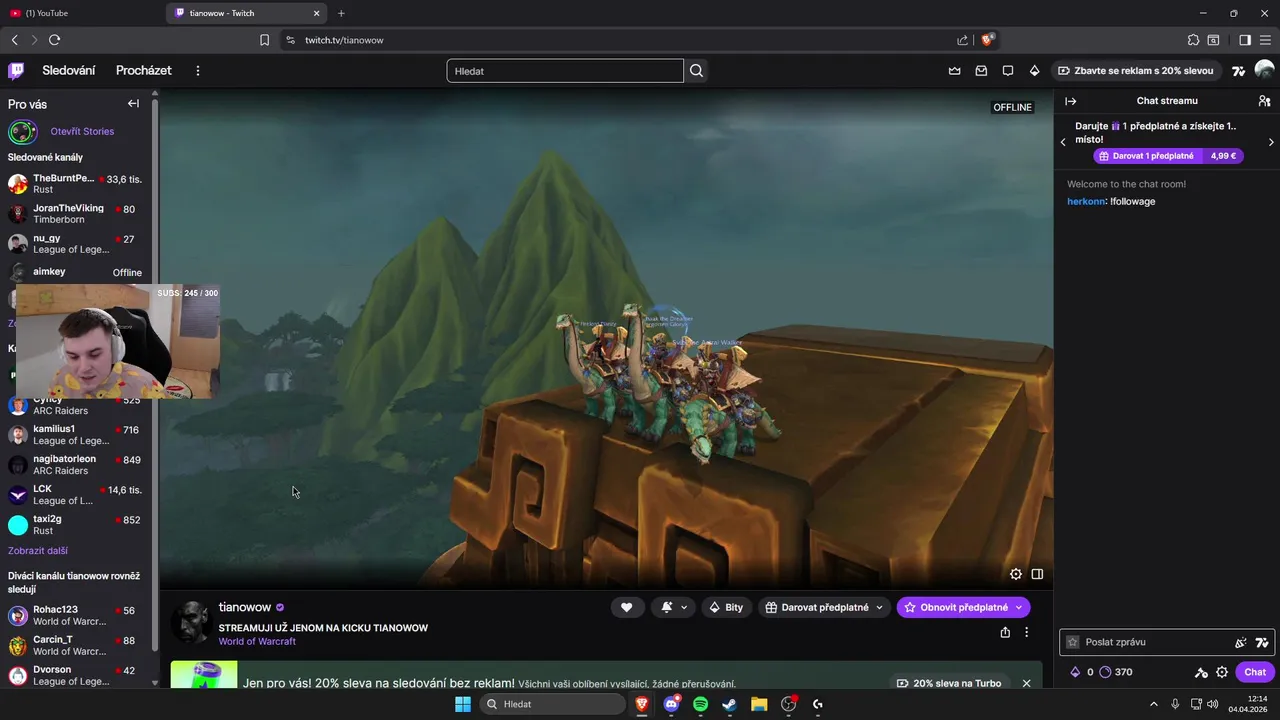Show hidden system tray icons chevron
This screenshot has width=1280, height=720.
pyautogui.click(x=1153, y=704)
